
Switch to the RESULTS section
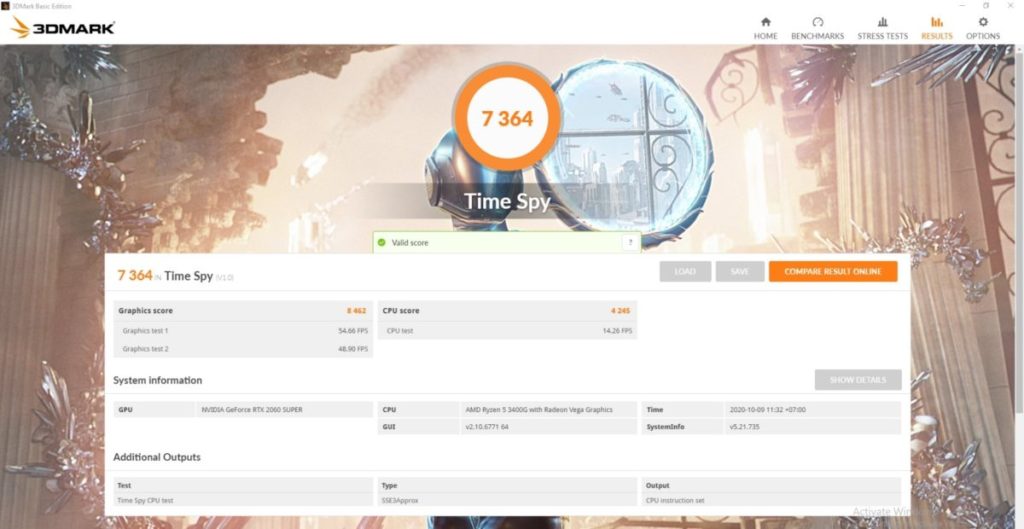point(936,29)
